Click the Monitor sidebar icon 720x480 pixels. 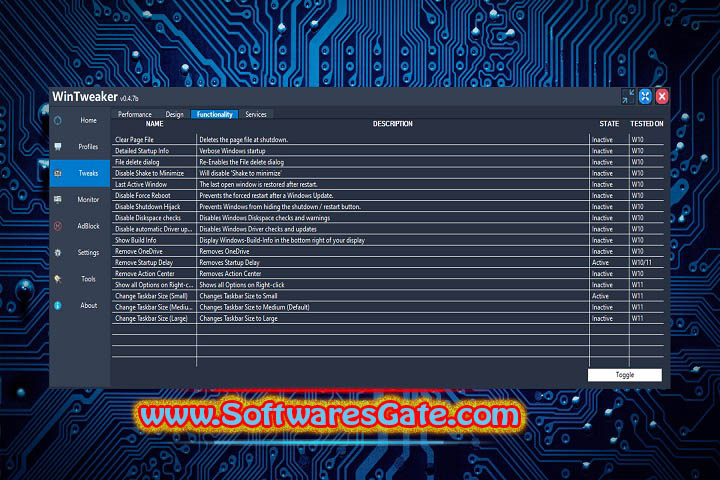tap(58, 199)
